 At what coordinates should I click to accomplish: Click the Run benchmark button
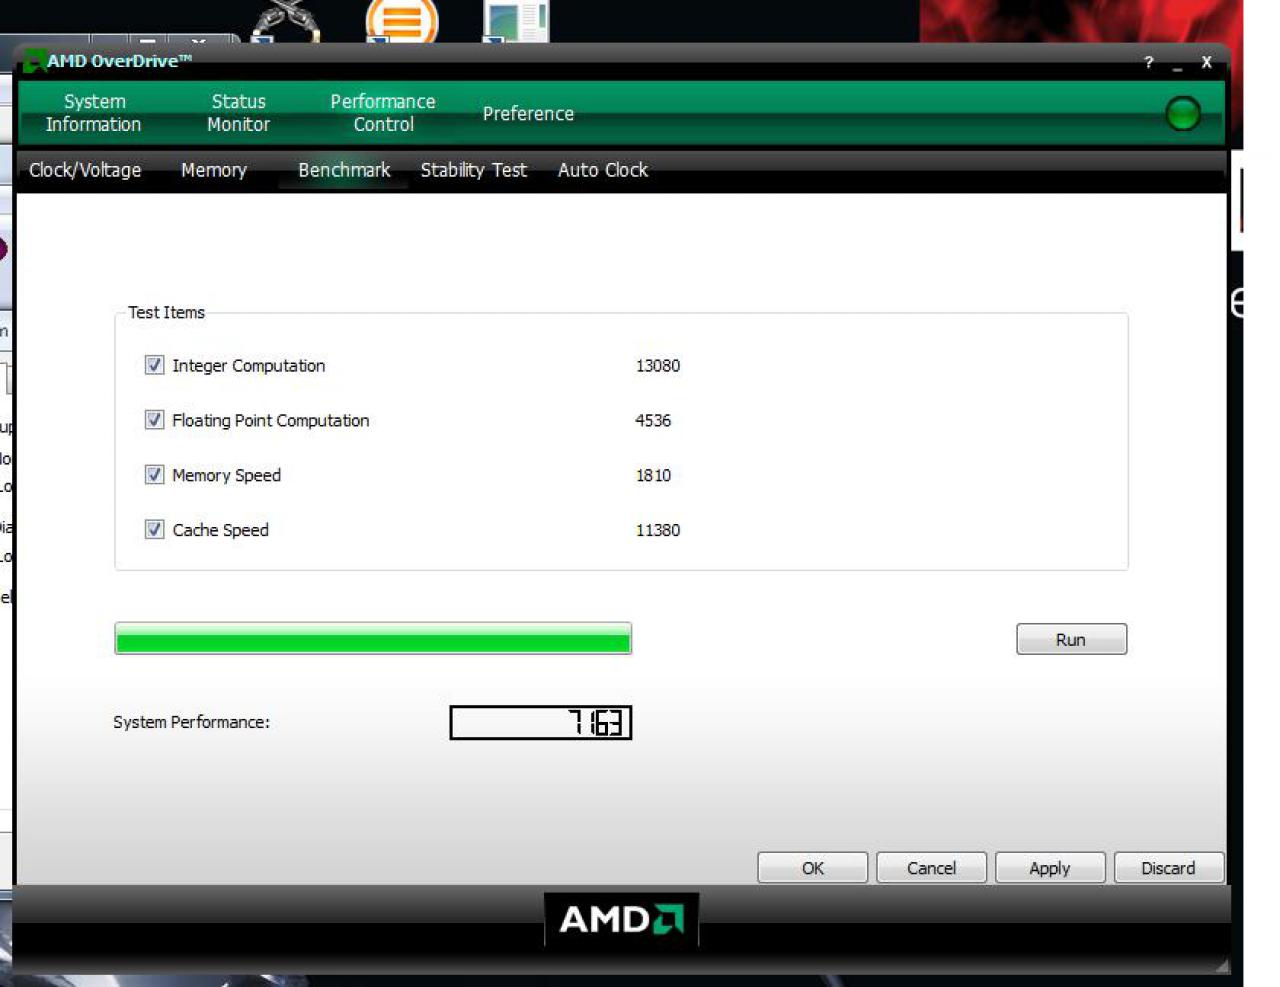(1071, 639)
